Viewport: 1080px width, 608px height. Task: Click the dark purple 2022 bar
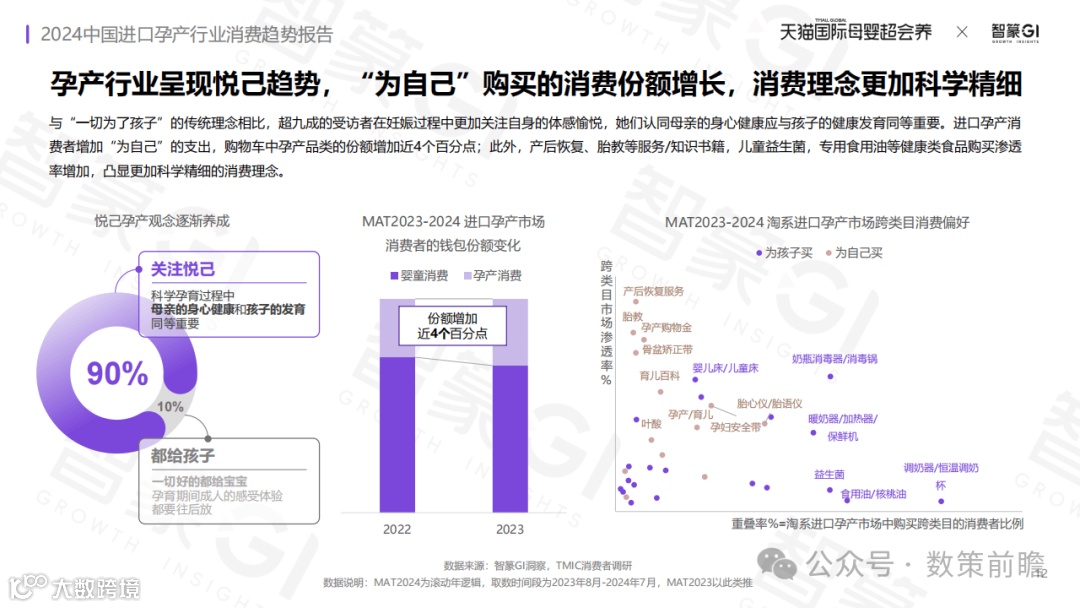(397, 434)
